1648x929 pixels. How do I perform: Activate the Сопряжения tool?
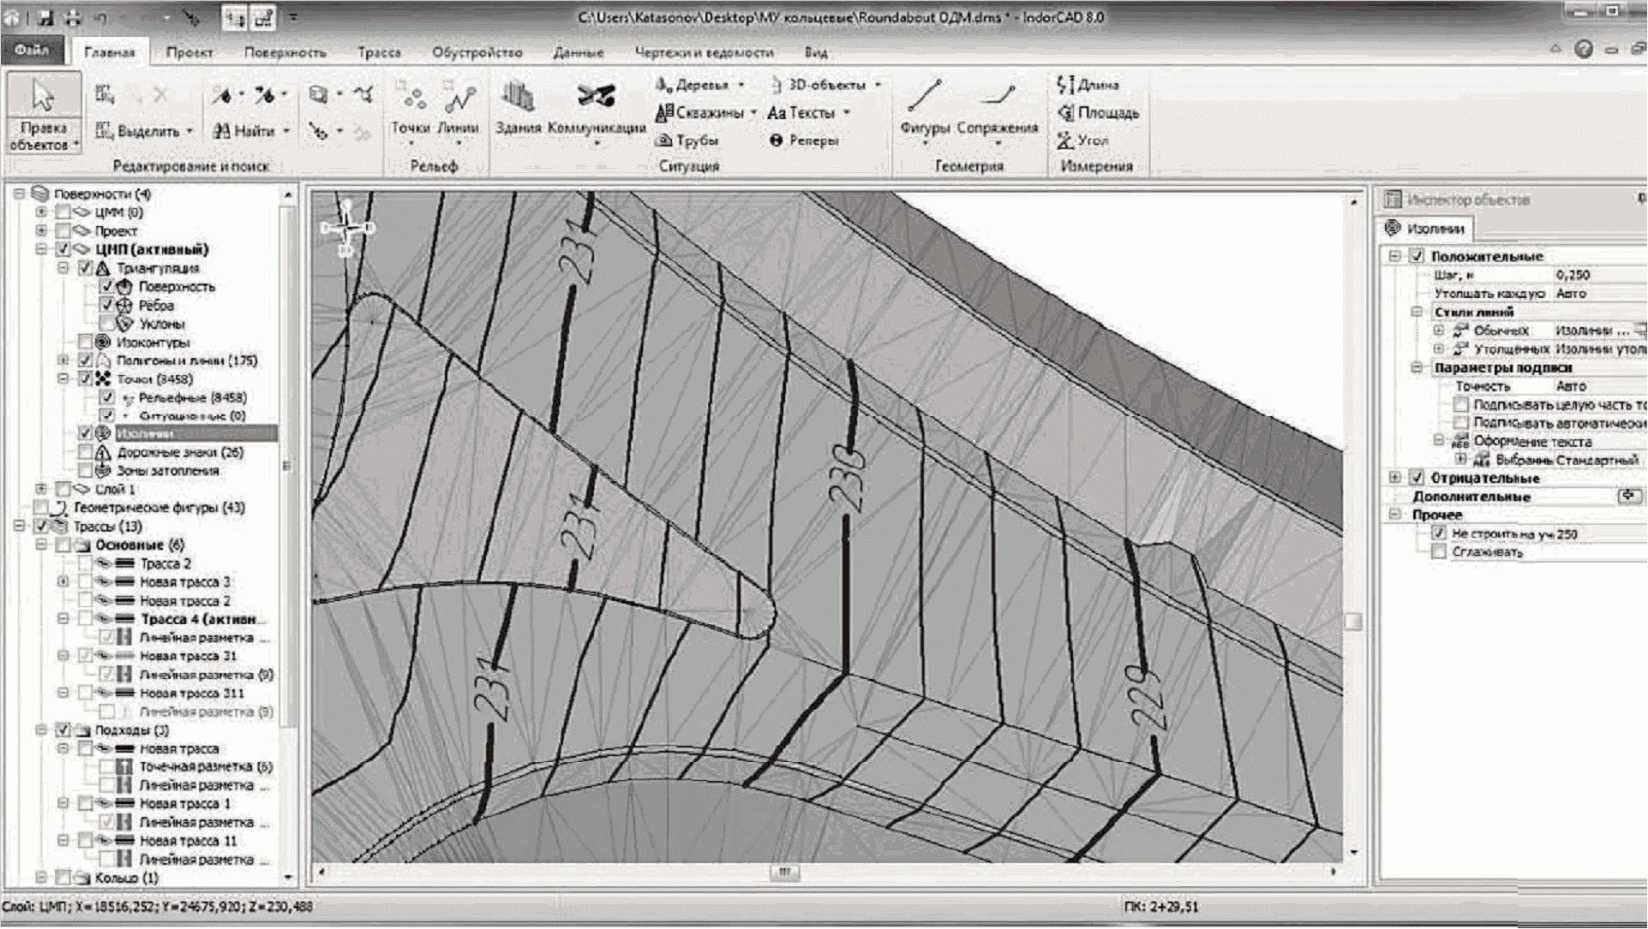pyautogui.click(x=996, y=107)
